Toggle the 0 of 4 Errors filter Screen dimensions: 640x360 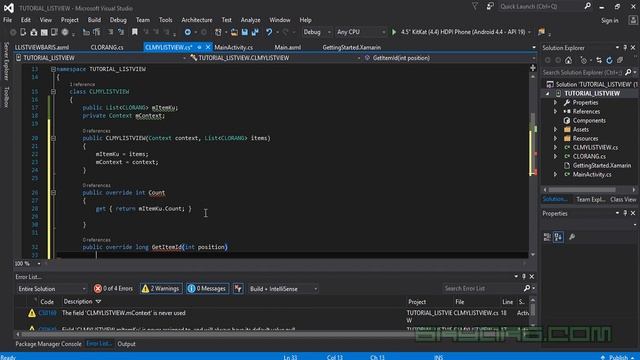point(113,289)
